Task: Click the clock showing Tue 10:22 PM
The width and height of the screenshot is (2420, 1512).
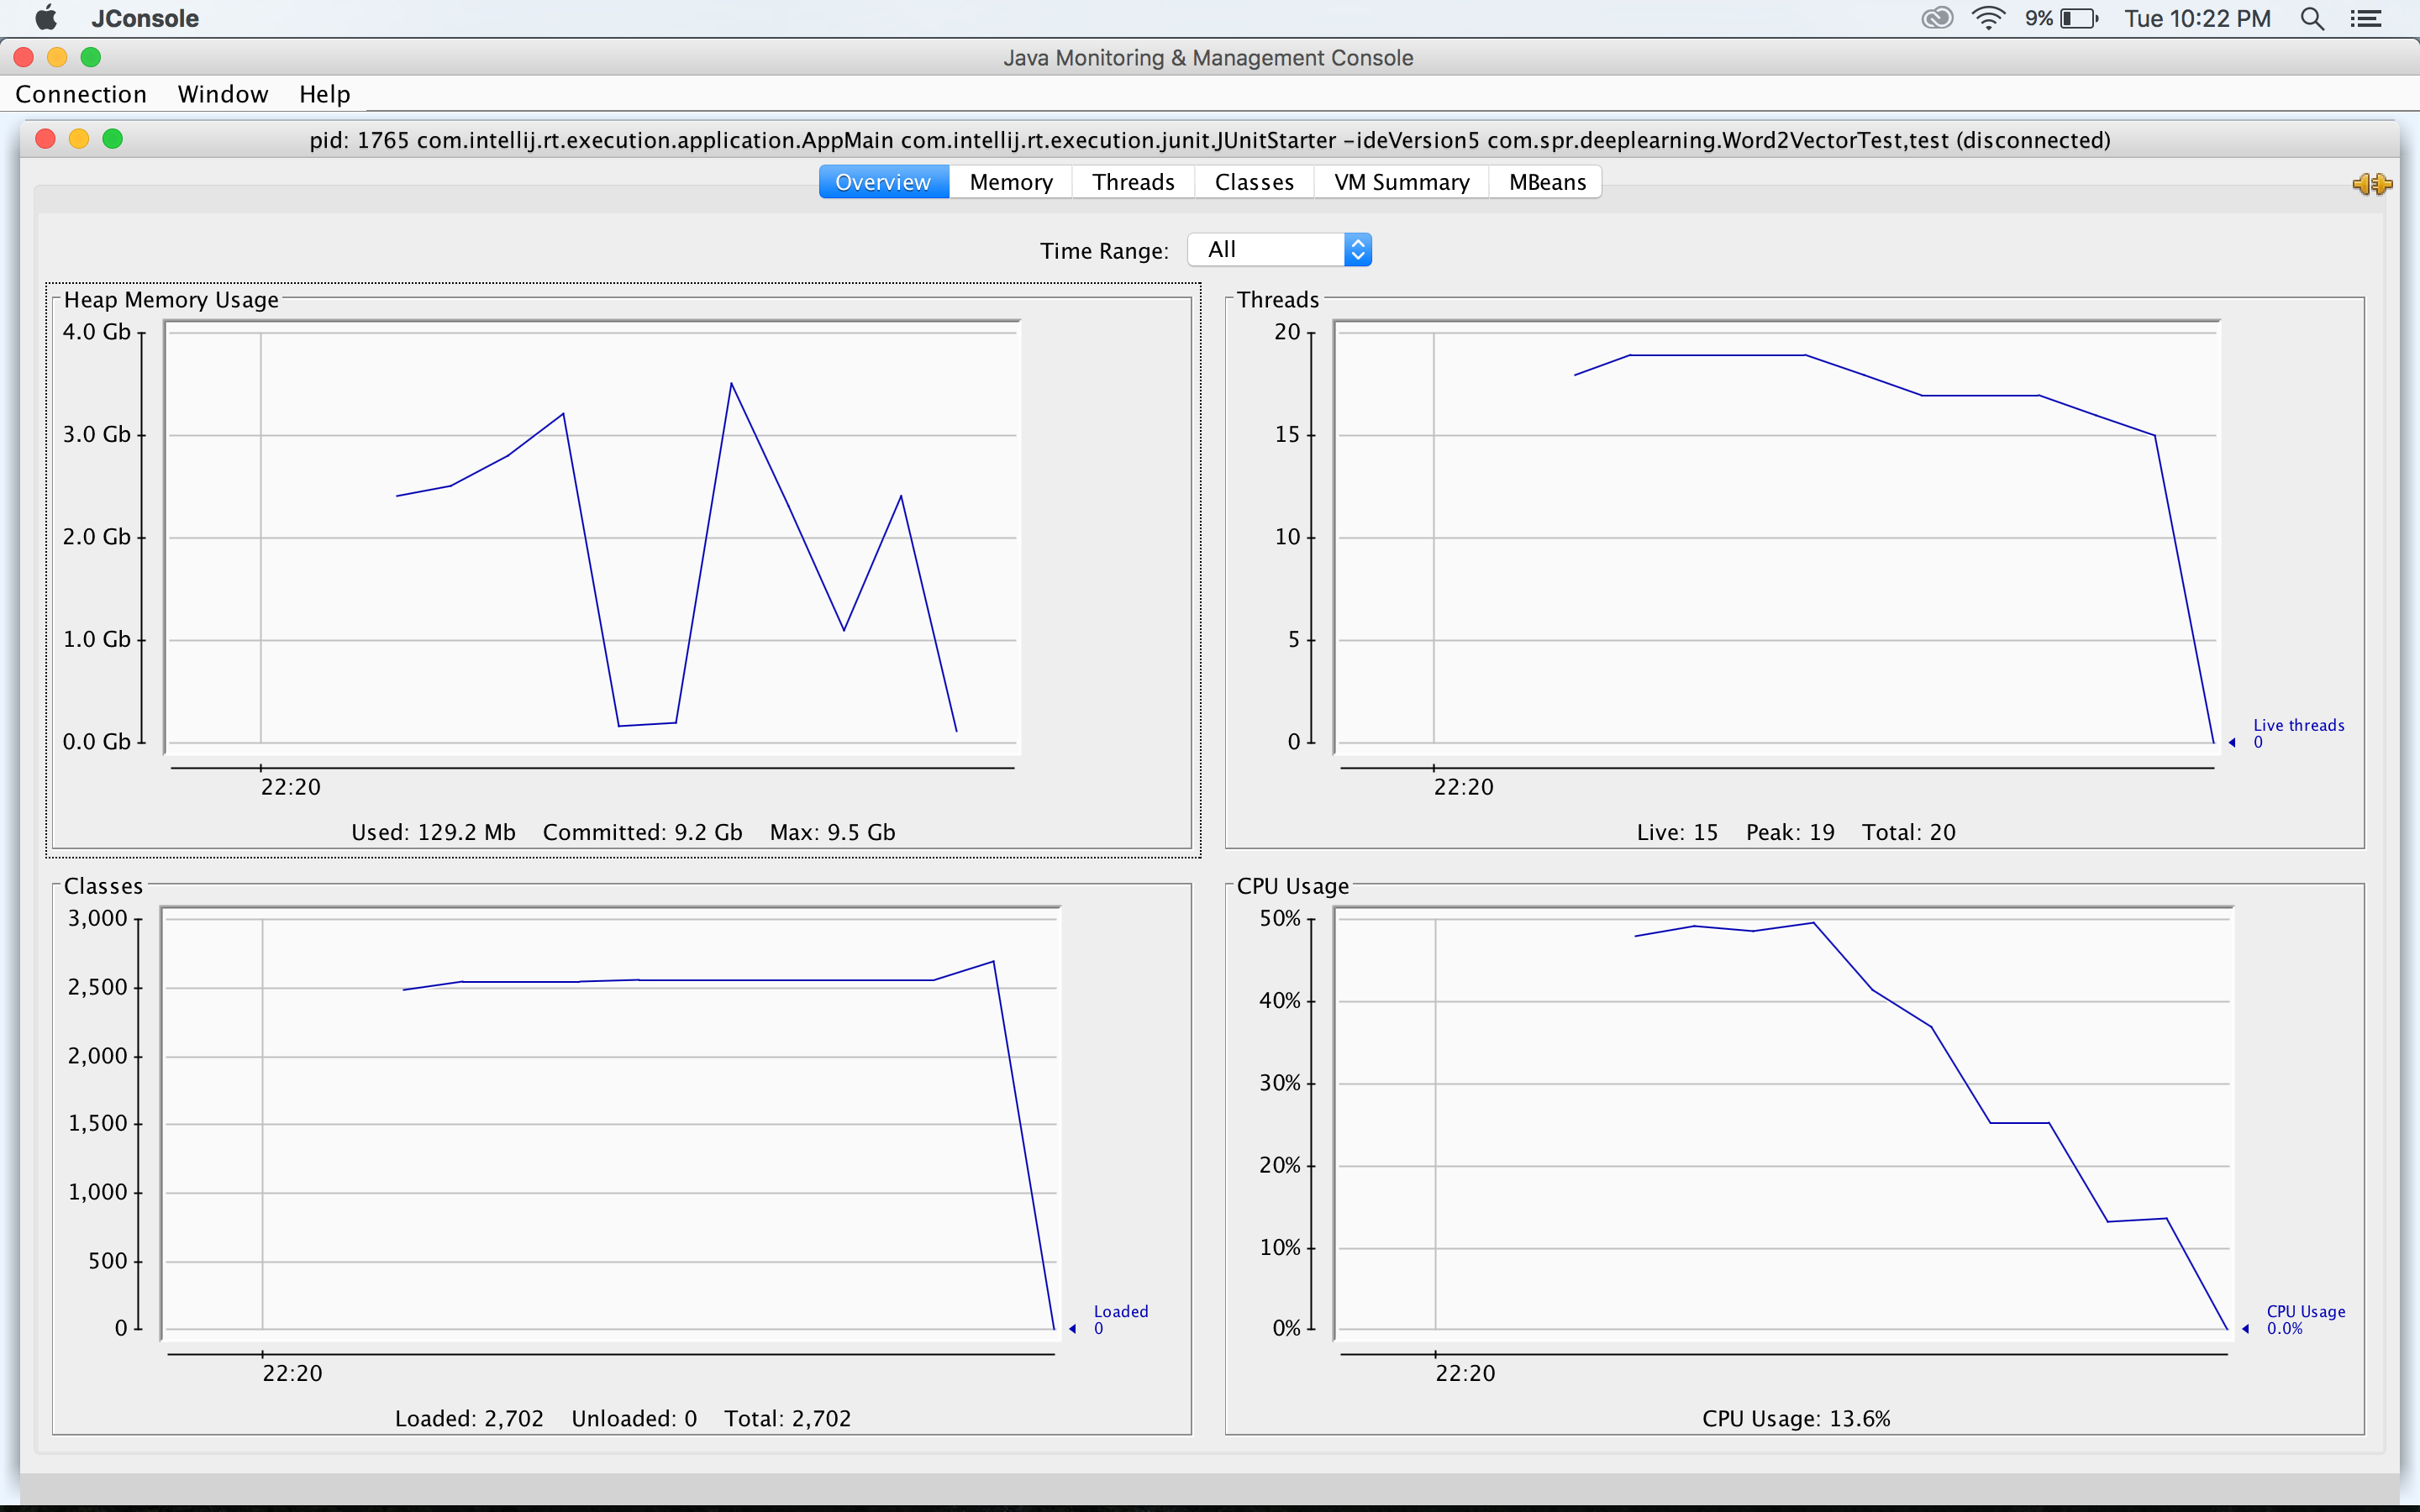Action: tap(2197, 18)
